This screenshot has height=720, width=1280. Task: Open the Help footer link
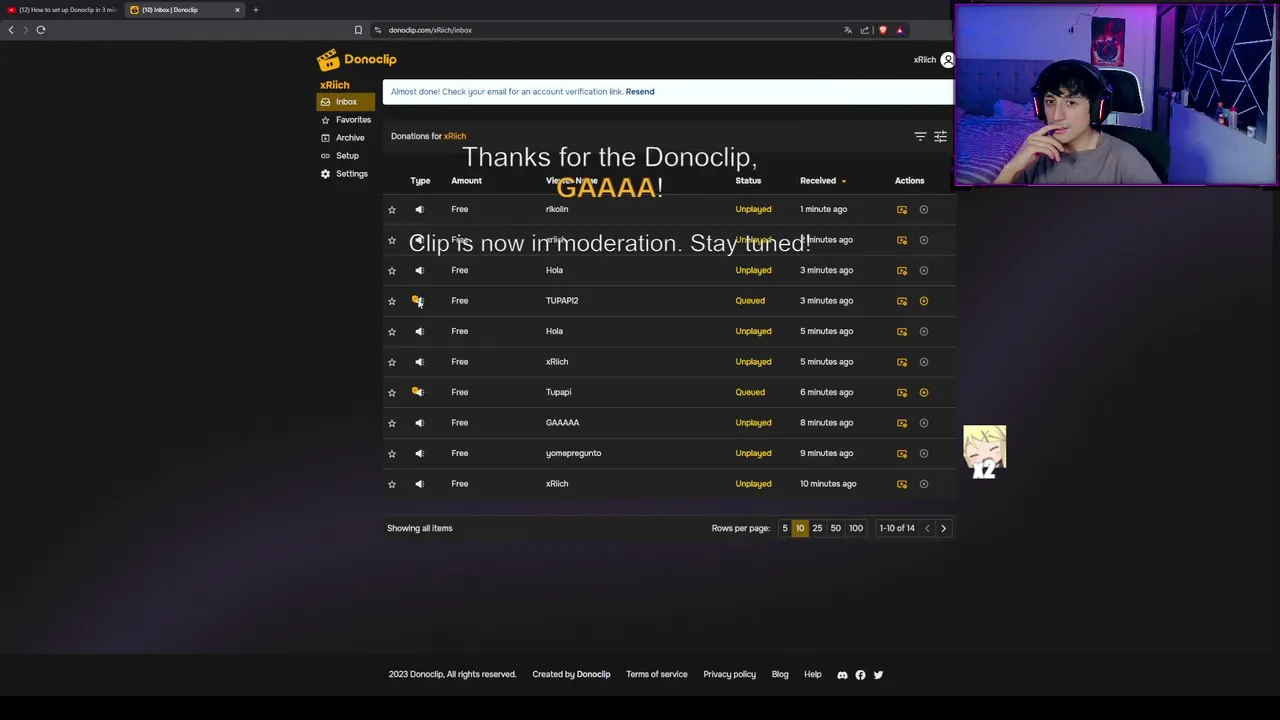point(813,675)
